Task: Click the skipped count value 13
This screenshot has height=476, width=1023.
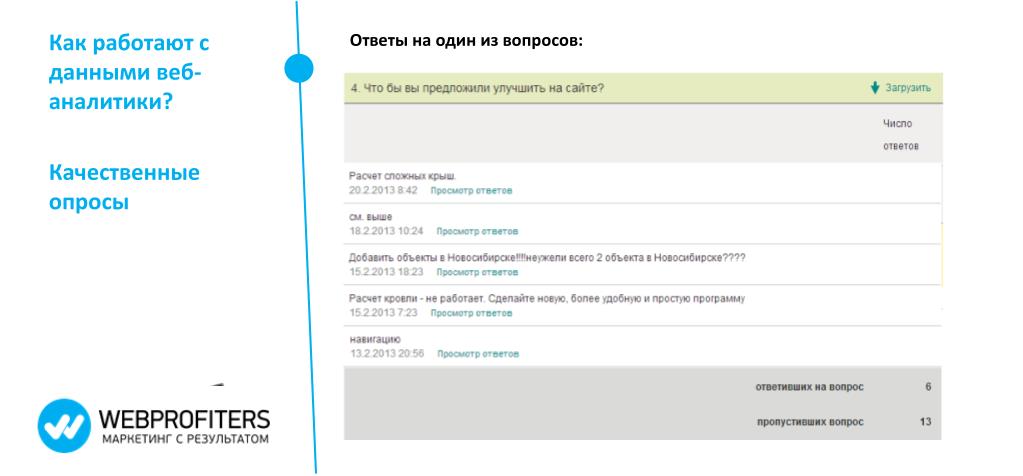Action: (x=925, y=422)
